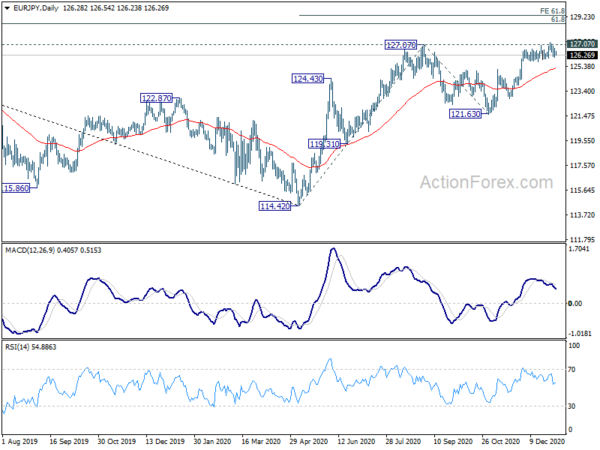The width and height of the screenshot is (600, 450).
Task: Click the 30 Oct 2019 date label
Action: [x=117, y=441]
